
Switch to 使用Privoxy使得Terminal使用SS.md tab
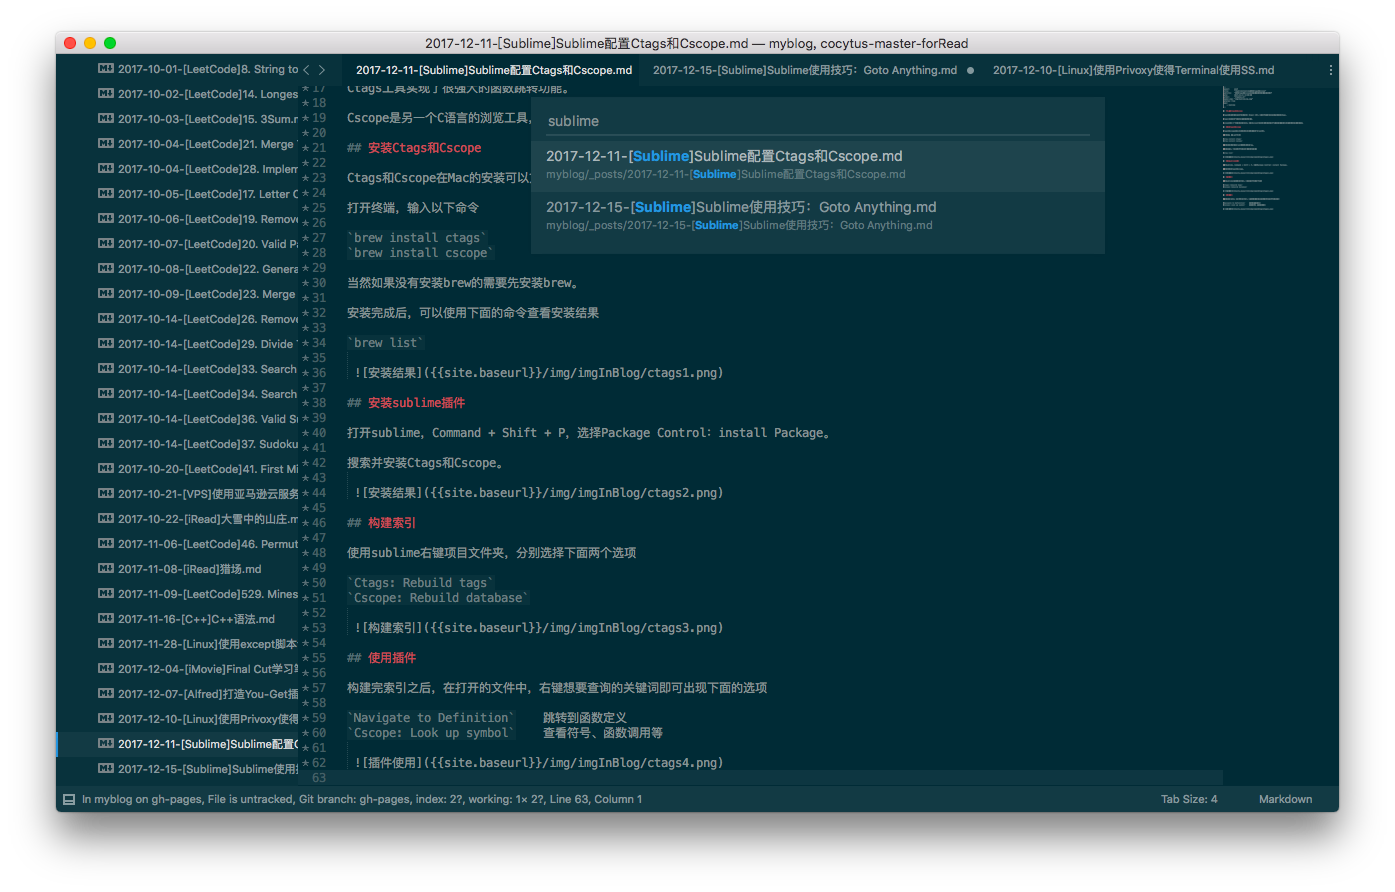point(1133,70)
